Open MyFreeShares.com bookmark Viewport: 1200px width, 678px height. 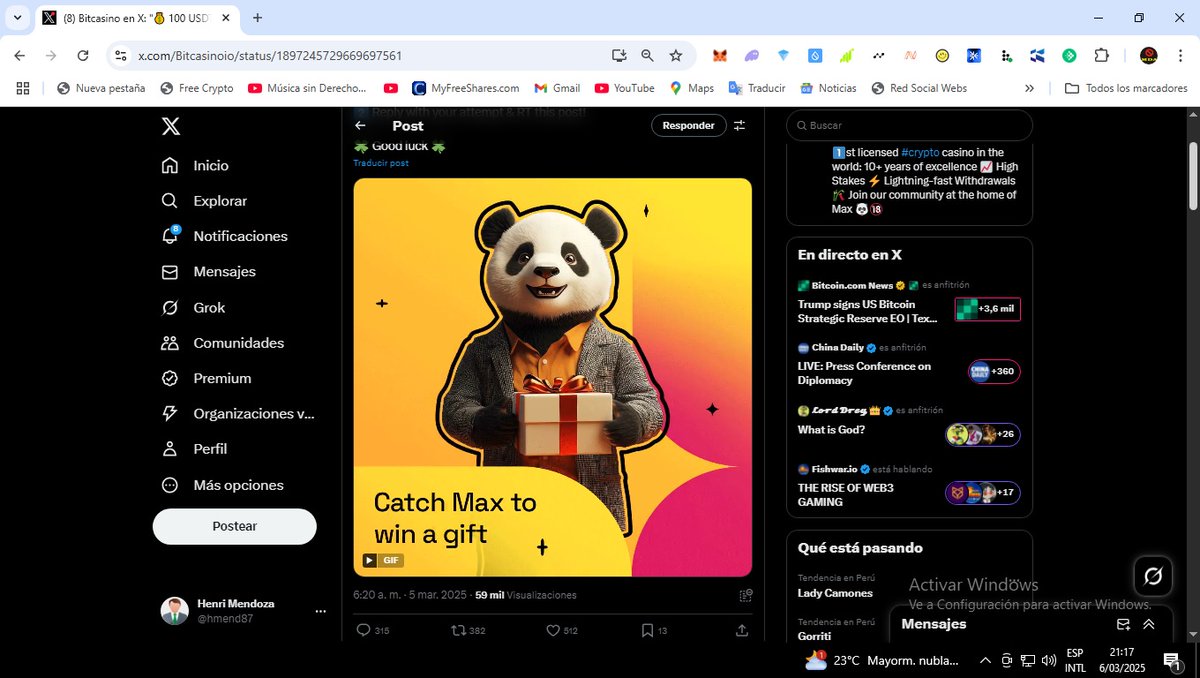click(x=465, y=88)
